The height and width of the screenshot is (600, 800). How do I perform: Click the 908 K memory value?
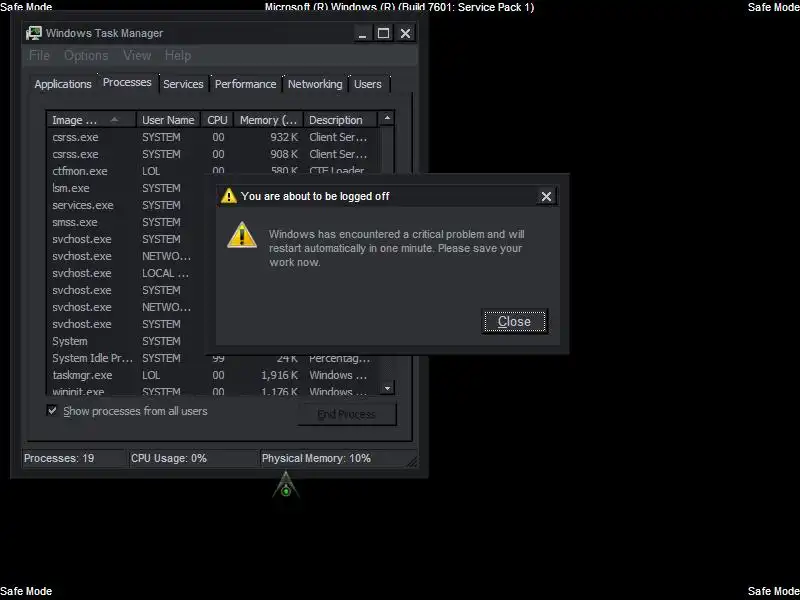pos(284,154)
